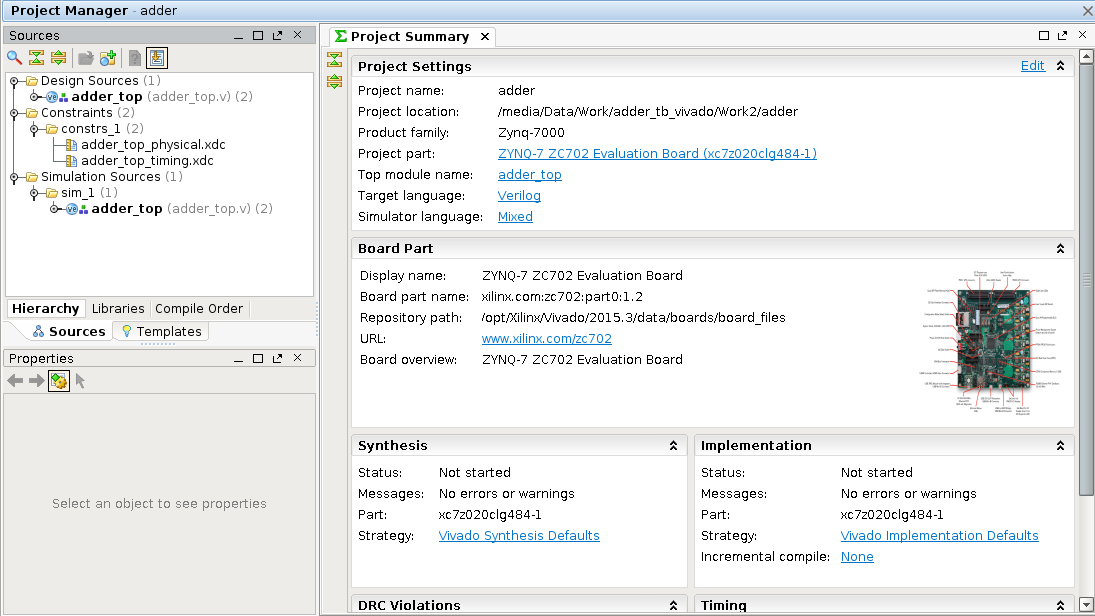Open the Templates tab
The width and height of the screenshot is (1095, 616).
(x=161, y=332)
